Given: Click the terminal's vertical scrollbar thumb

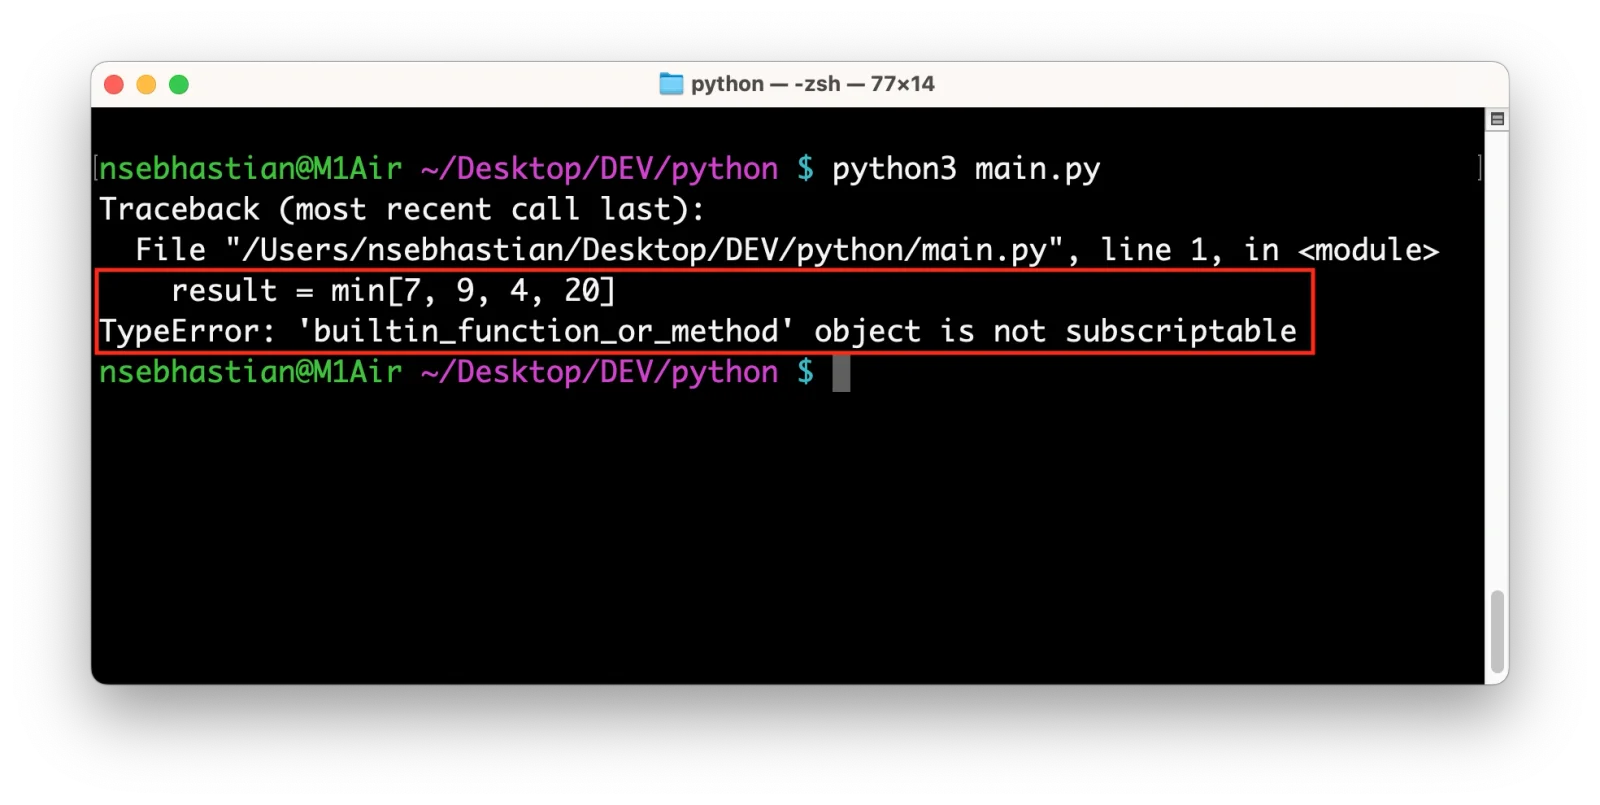Looking at the screenshot, I should (x=1497, y=631).
